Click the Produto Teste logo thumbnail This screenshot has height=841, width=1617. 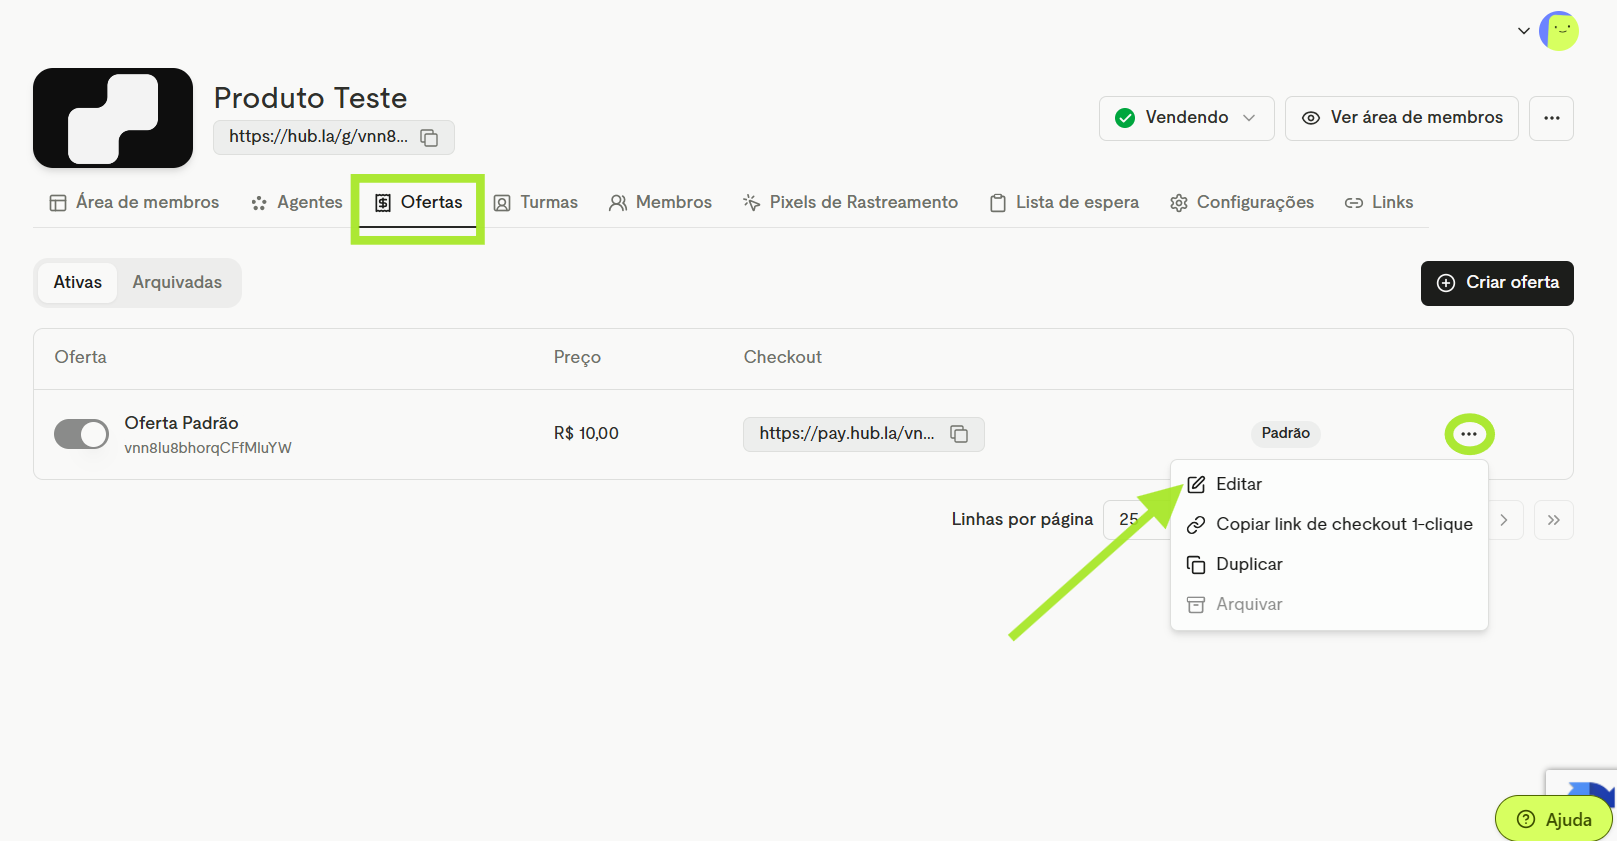[113, 118]
